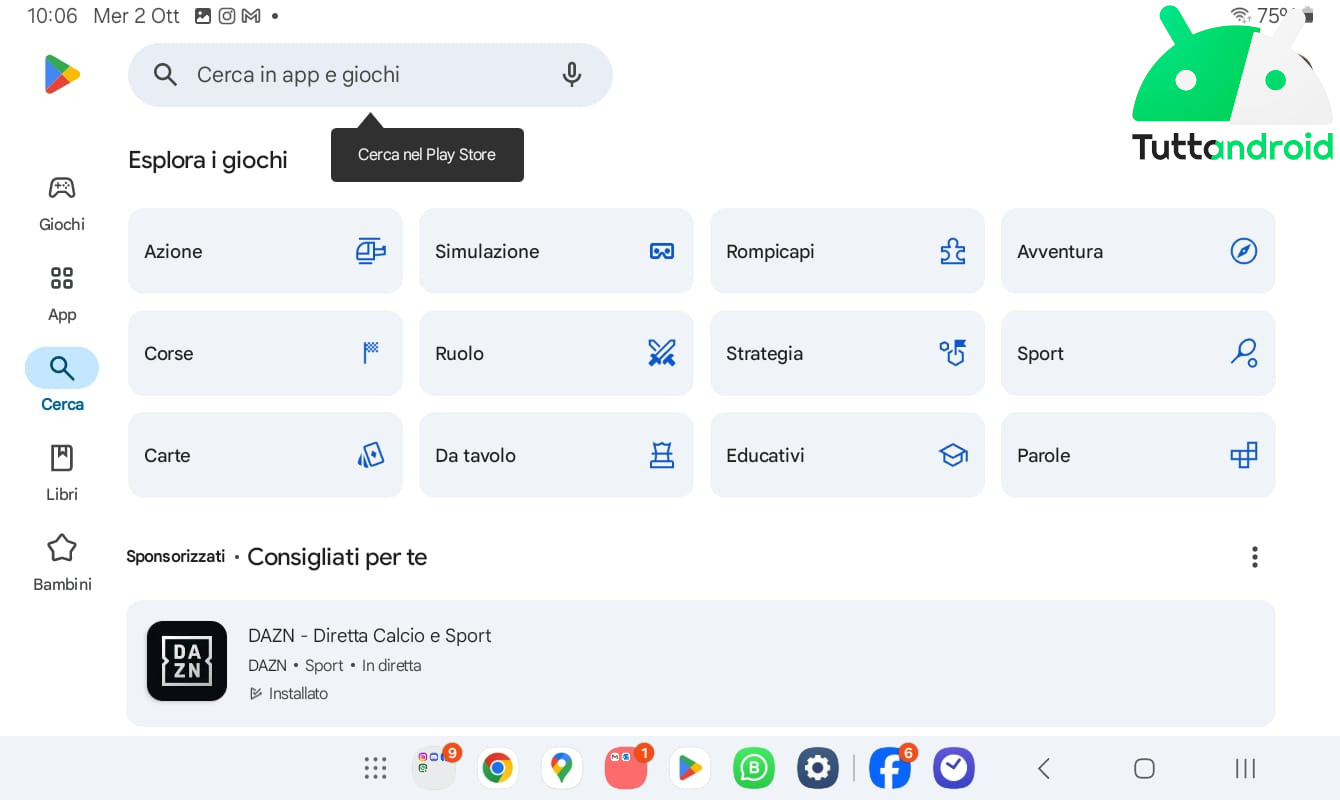Open sponsored section three-dot menu
This screenshot has height=800, width=1340.
tap(1254, 557)
